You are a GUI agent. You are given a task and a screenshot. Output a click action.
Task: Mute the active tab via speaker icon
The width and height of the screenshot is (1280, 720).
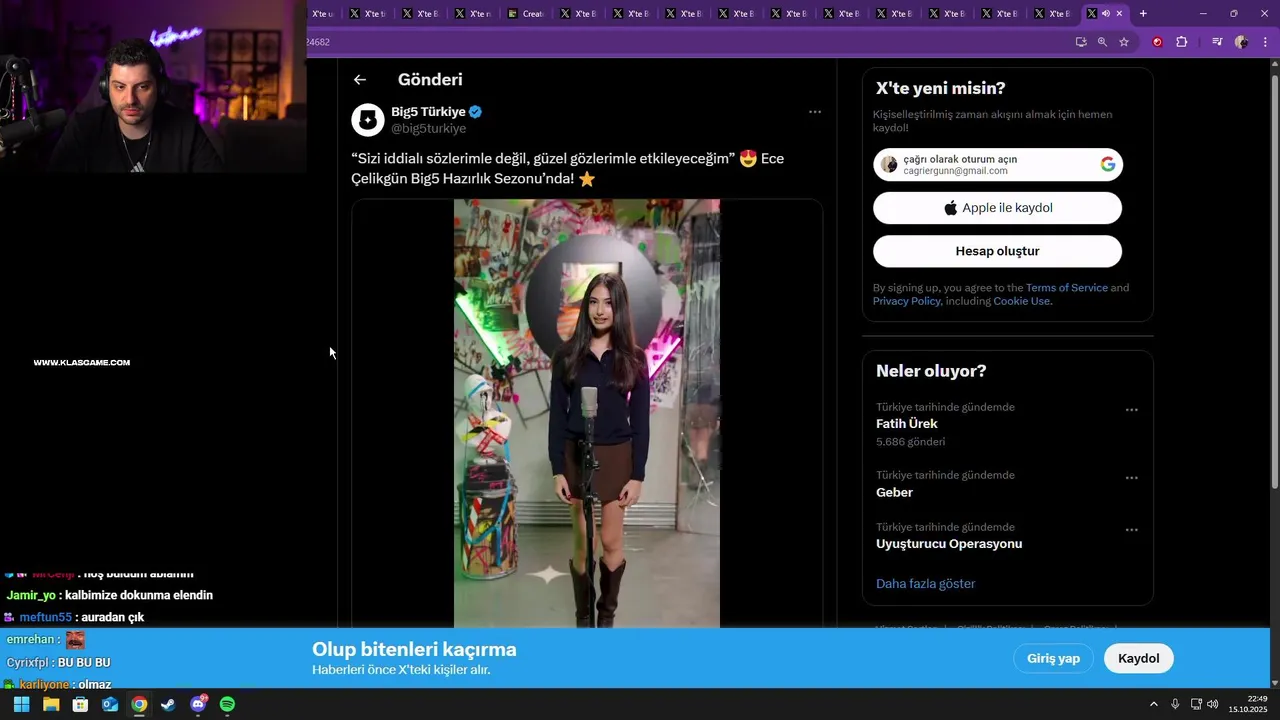click(x=1106, y=14)
